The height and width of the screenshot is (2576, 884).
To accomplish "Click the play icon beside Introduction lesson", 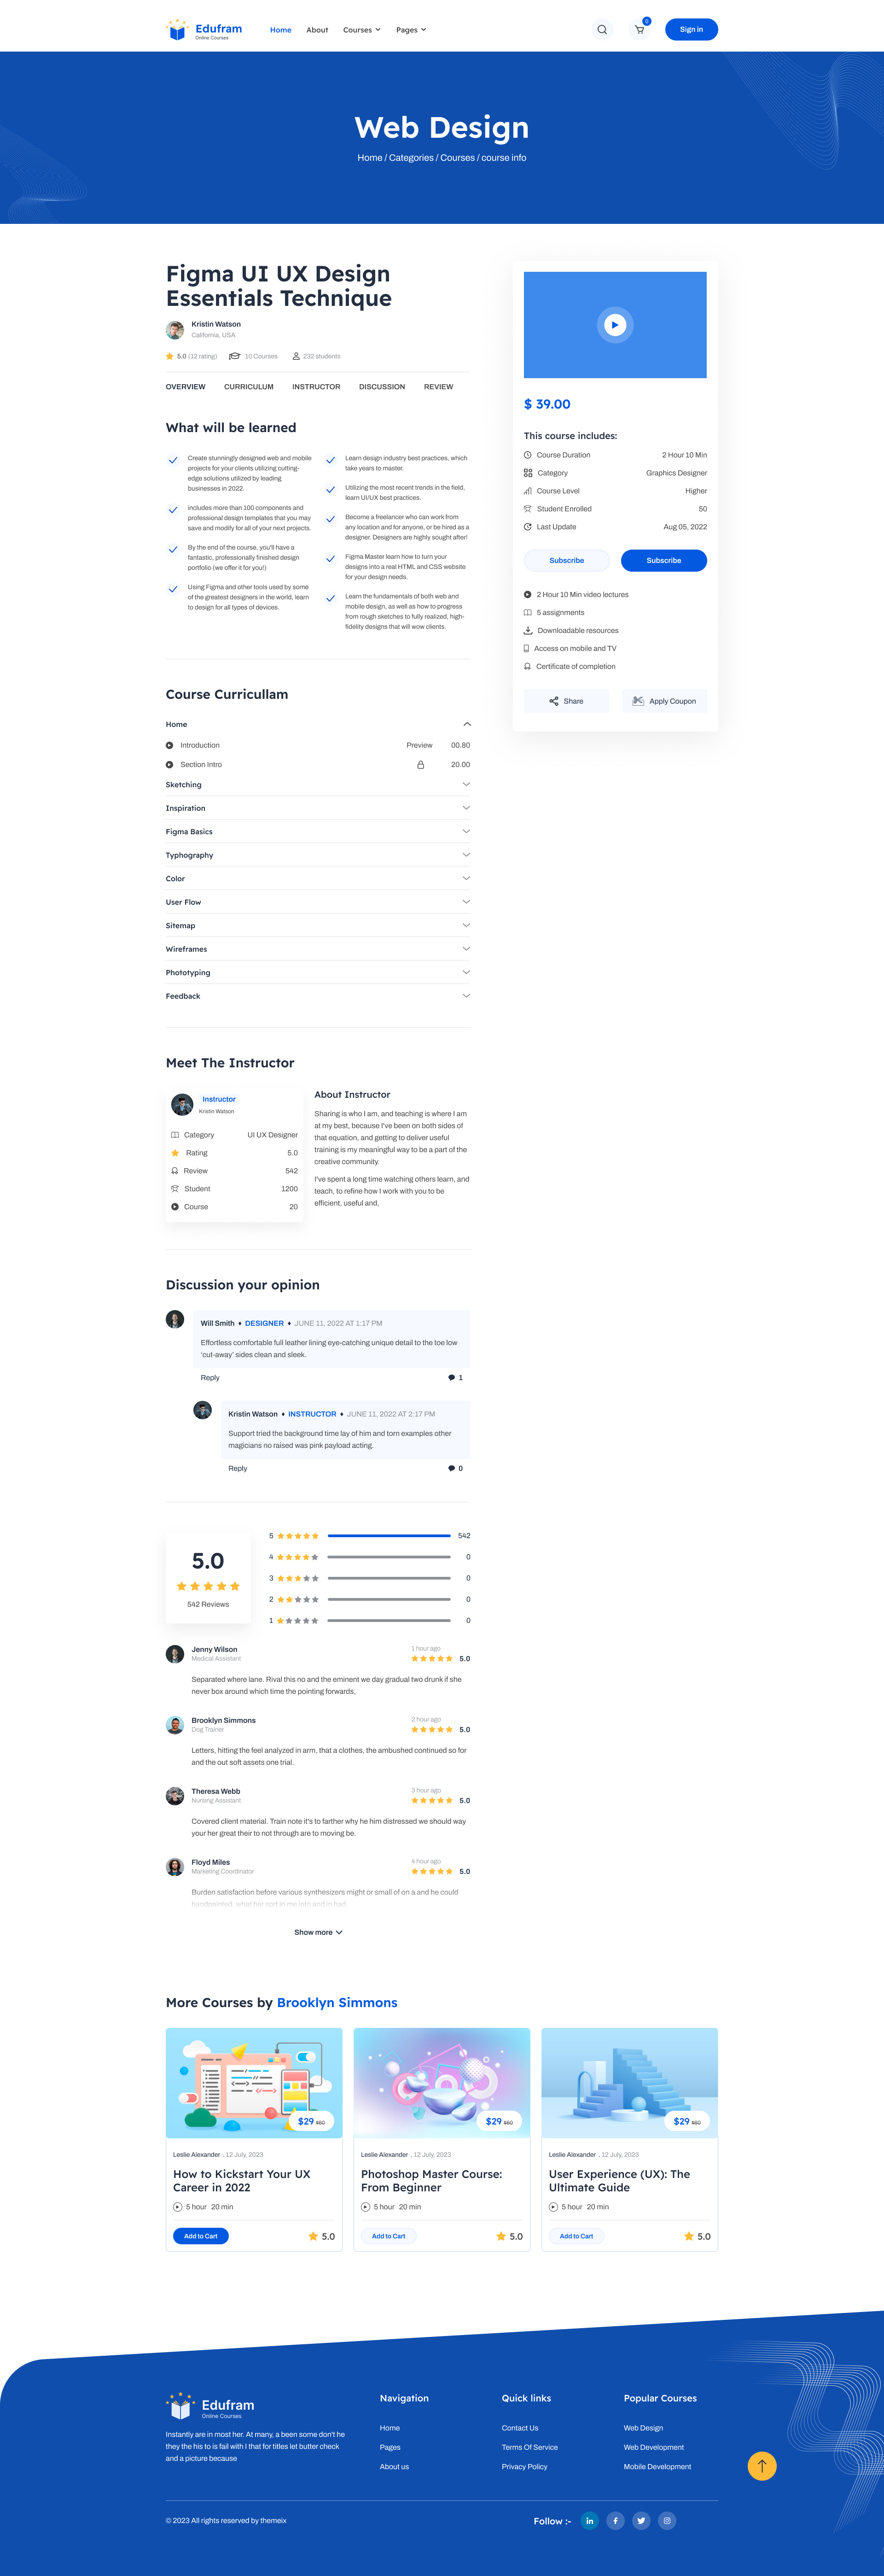I will click(x=171, y=745).
